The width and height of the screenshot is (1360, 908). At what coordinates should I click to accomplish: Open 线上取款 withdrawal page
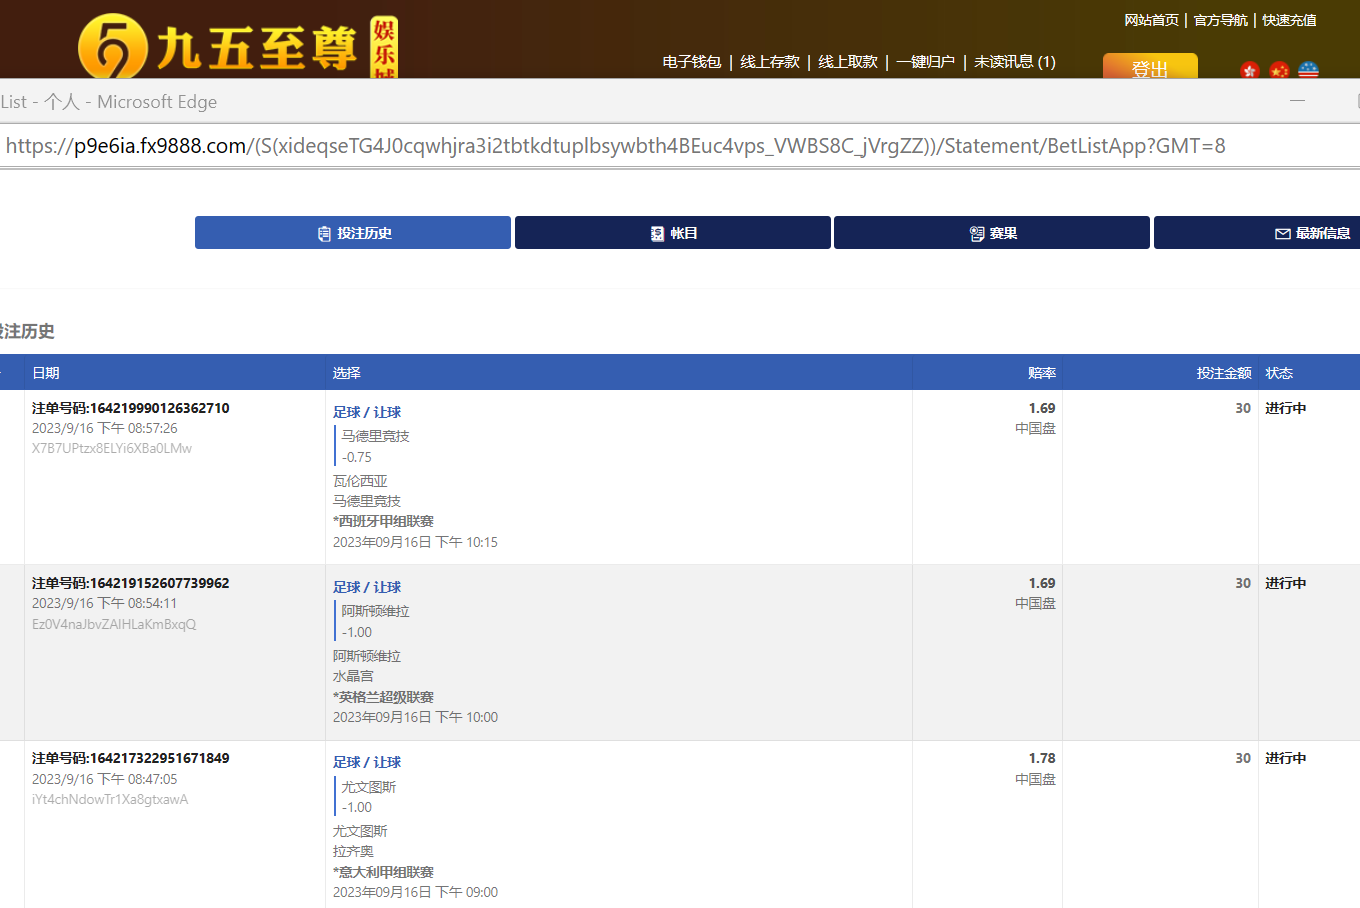coord(847,62)
